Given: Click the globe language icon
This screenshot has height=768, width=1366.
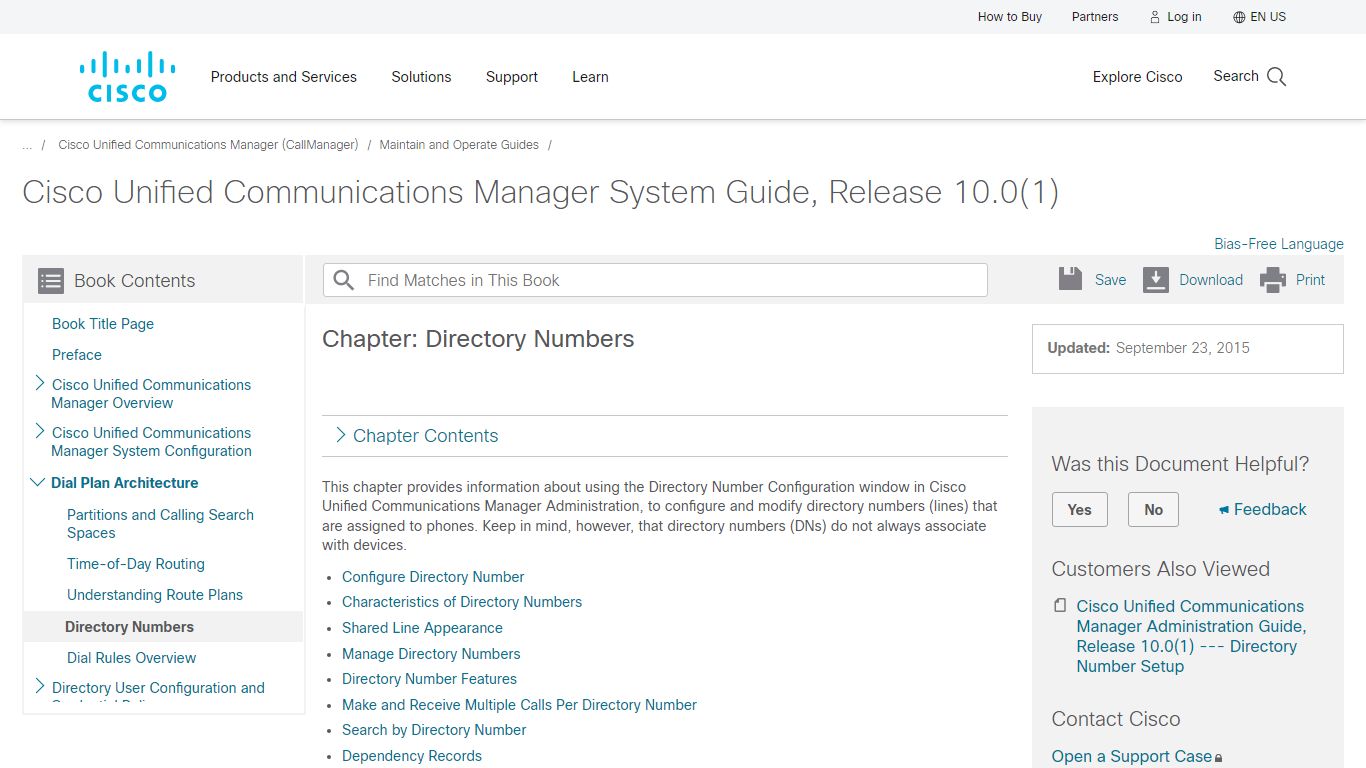Looking at the screenshot, I should tap(1239, 17).
